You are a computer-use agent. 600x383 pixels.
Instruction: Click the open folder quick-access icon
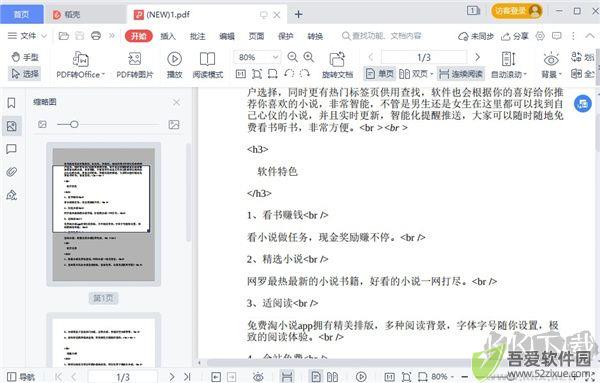pos(64,36)
